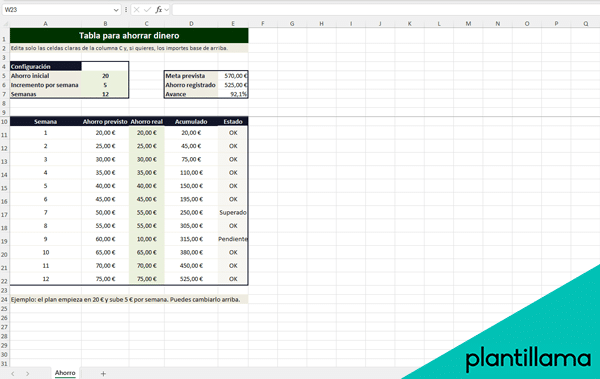Select column M header
The image size is (600, 379).
point(468,24)
